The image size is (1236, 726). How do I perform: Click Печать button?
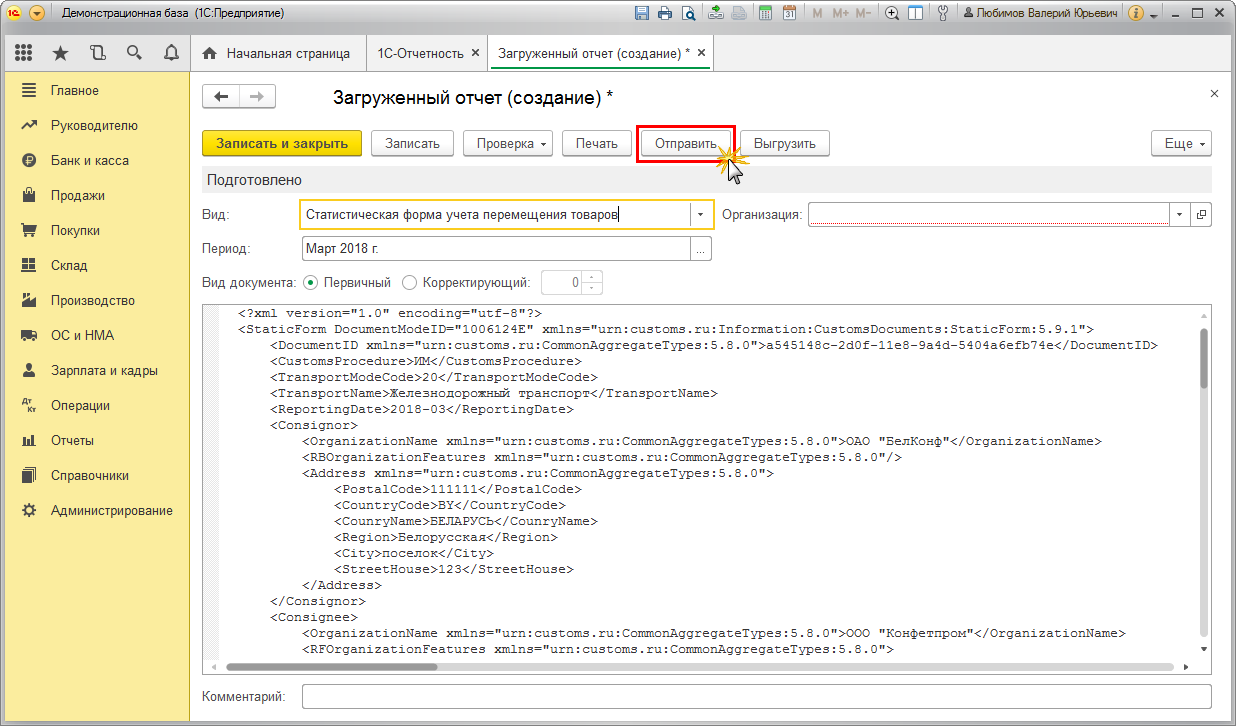click(x=596, y=143)
